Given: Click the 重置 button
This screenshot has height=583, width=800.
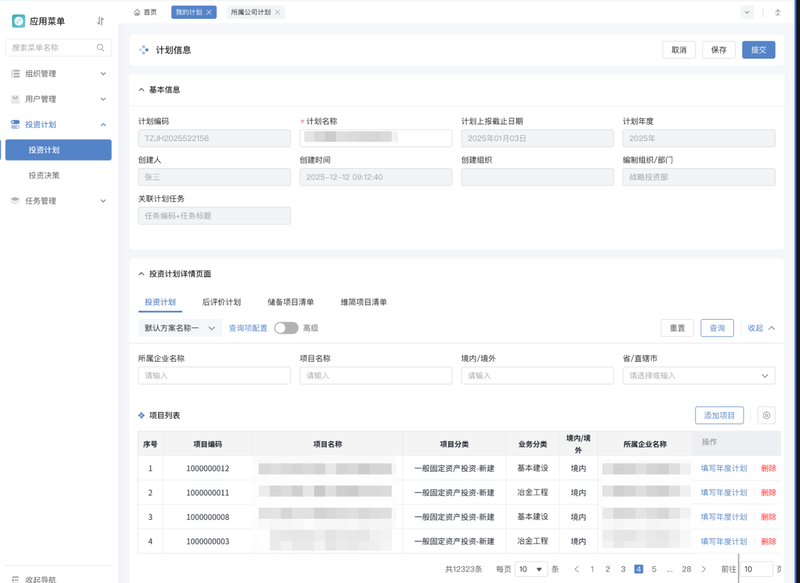Looking at the screenshot, I should click(x=678, y=328).
